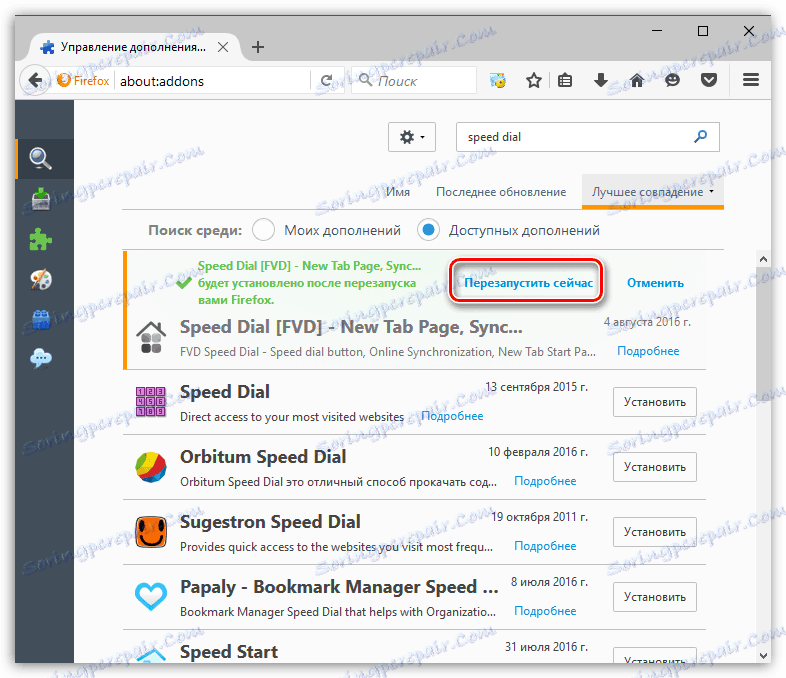Click 'Speed Dial [FVD] - New Tab Page' title
Screen dimensions: 786x678
coord(351,327)
